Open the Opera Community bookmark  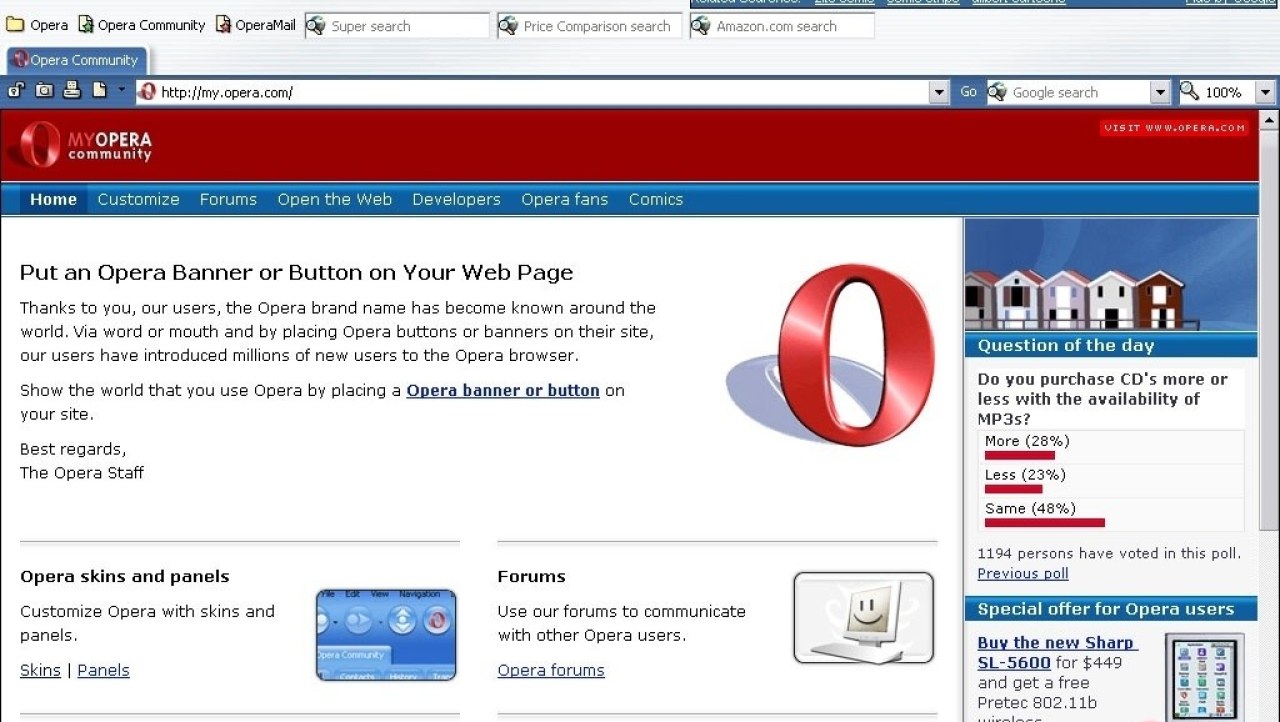(141, 25)
